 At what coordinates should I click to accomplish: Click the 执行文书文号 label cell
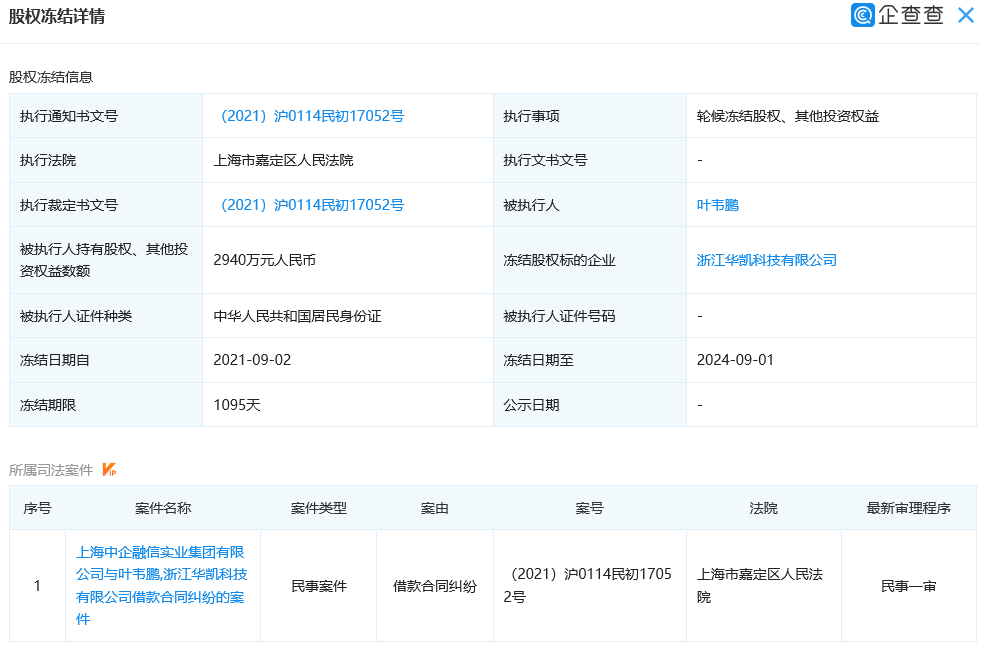(590, 160)
